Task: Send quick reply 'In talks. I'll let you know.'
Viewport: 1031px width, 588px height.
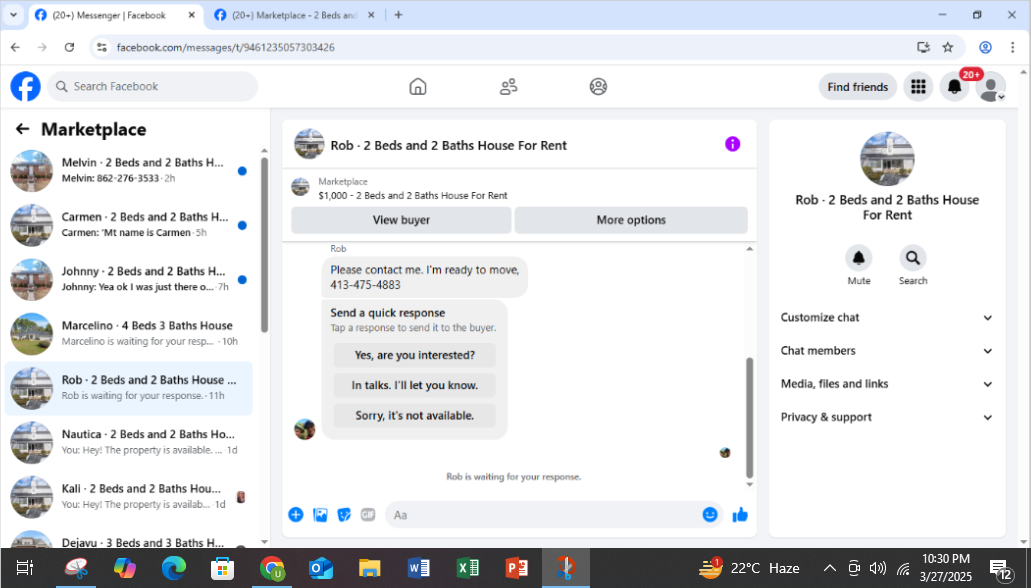Action: (414, 385)
